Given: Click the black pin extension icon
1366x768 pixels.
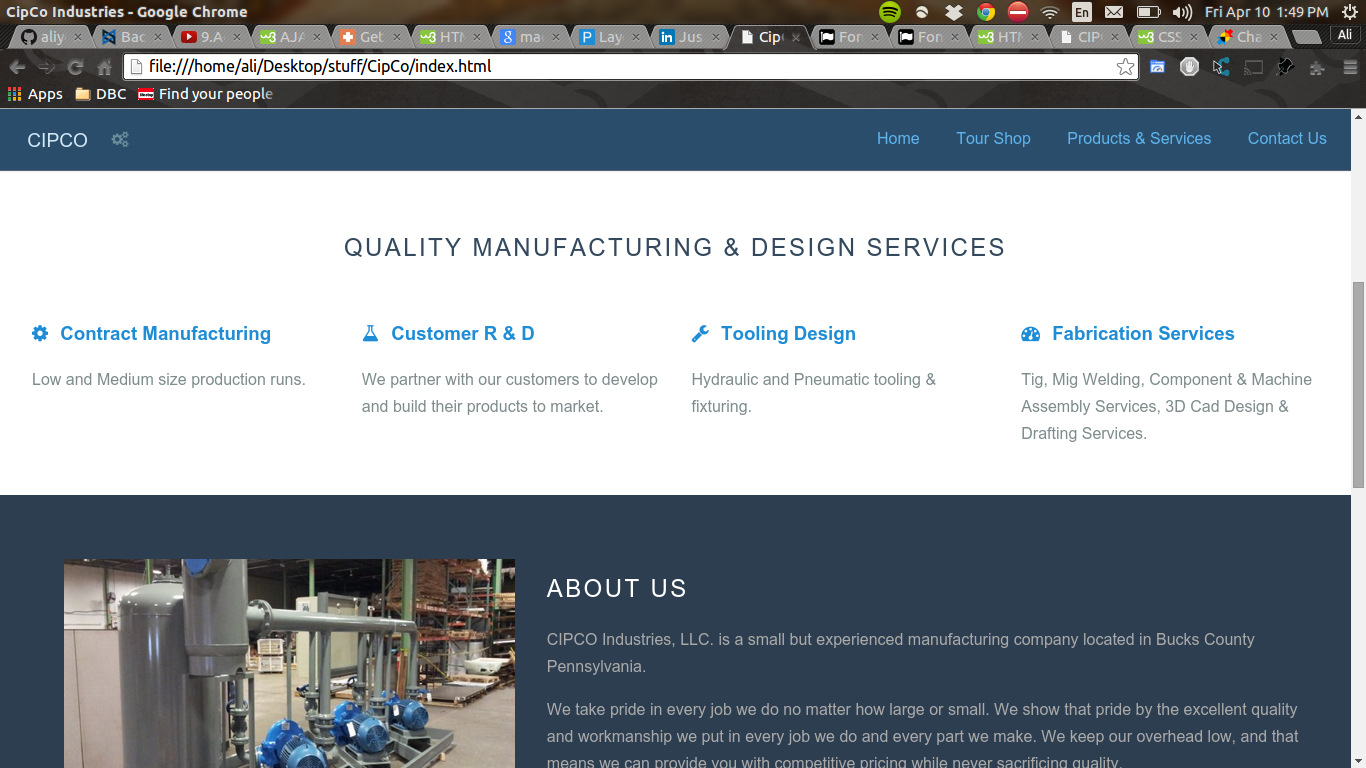Looking at the screenshot, I should pyautogui.click(x=1285, y=67).
